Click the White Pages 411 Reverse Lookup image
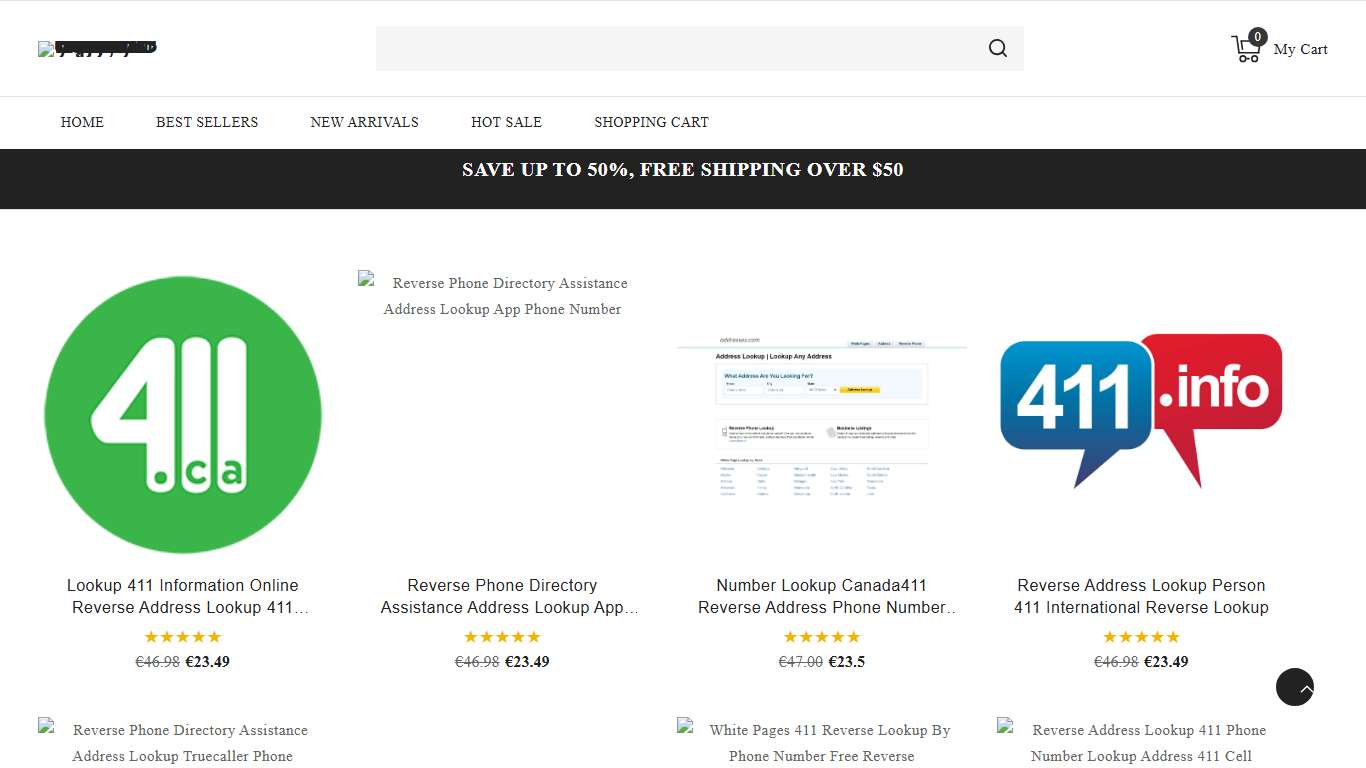The image size is (1366, 768). (x=822, y=743)
